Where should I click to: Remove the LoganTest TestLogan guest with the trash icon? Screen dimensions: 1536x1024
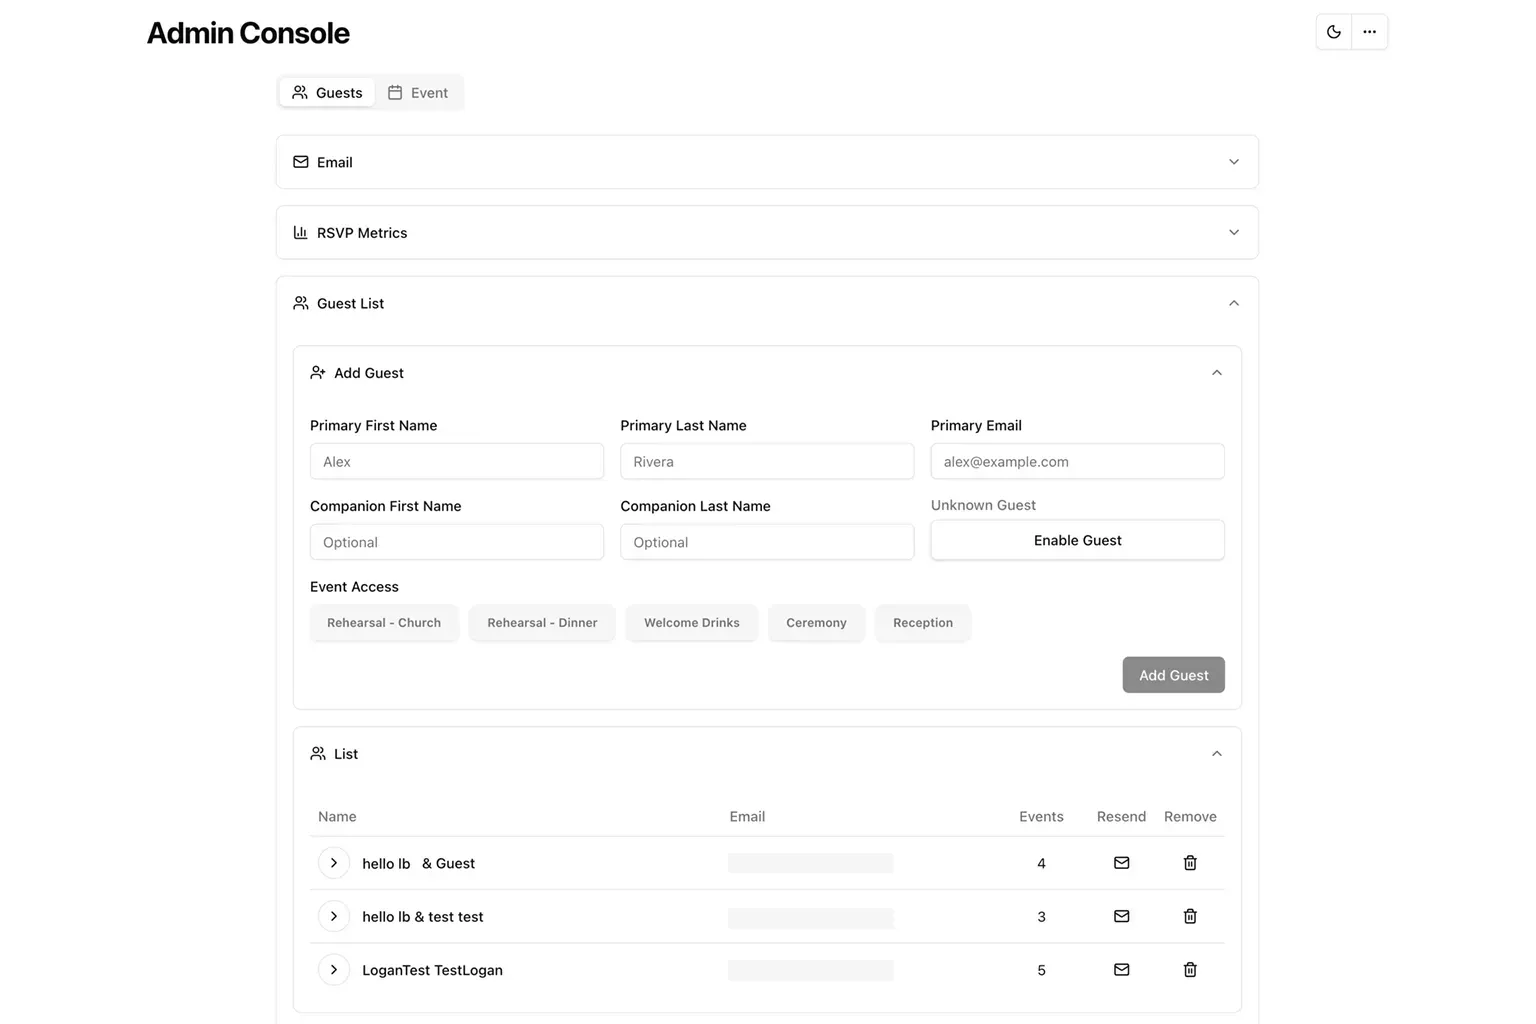(1190, 969)
